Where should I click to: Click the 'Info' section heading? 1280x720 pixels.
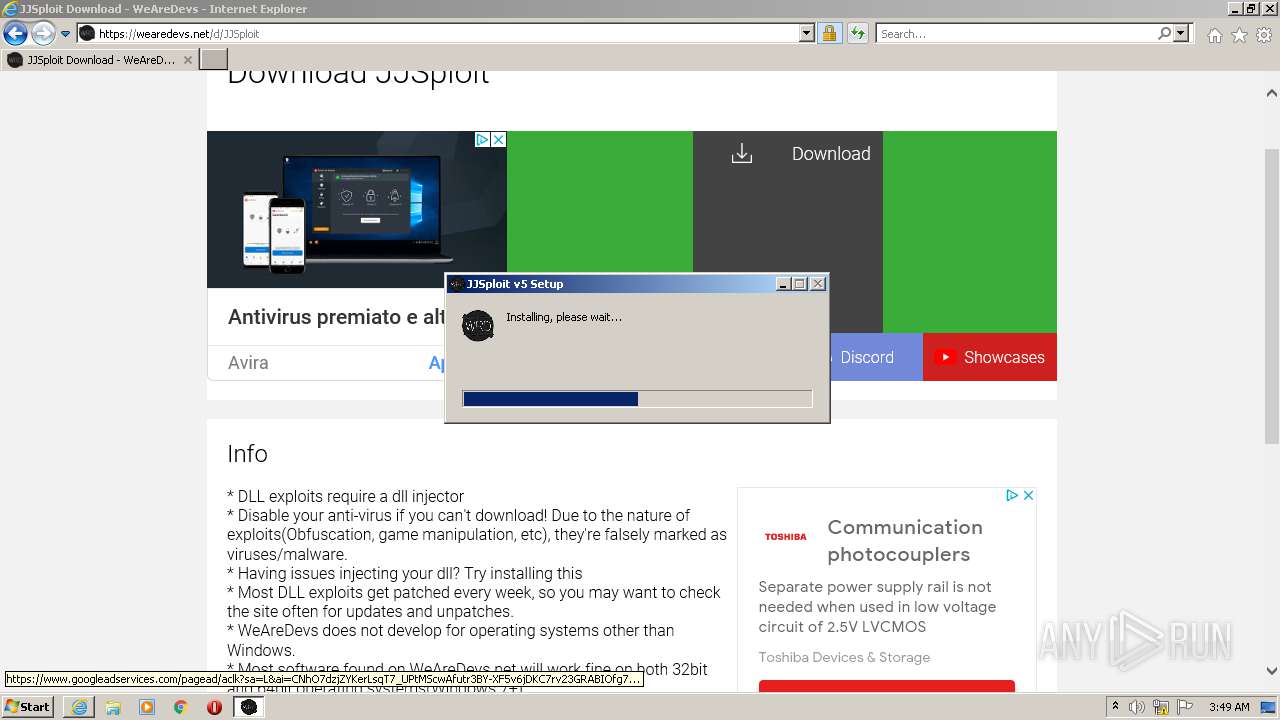247,454
